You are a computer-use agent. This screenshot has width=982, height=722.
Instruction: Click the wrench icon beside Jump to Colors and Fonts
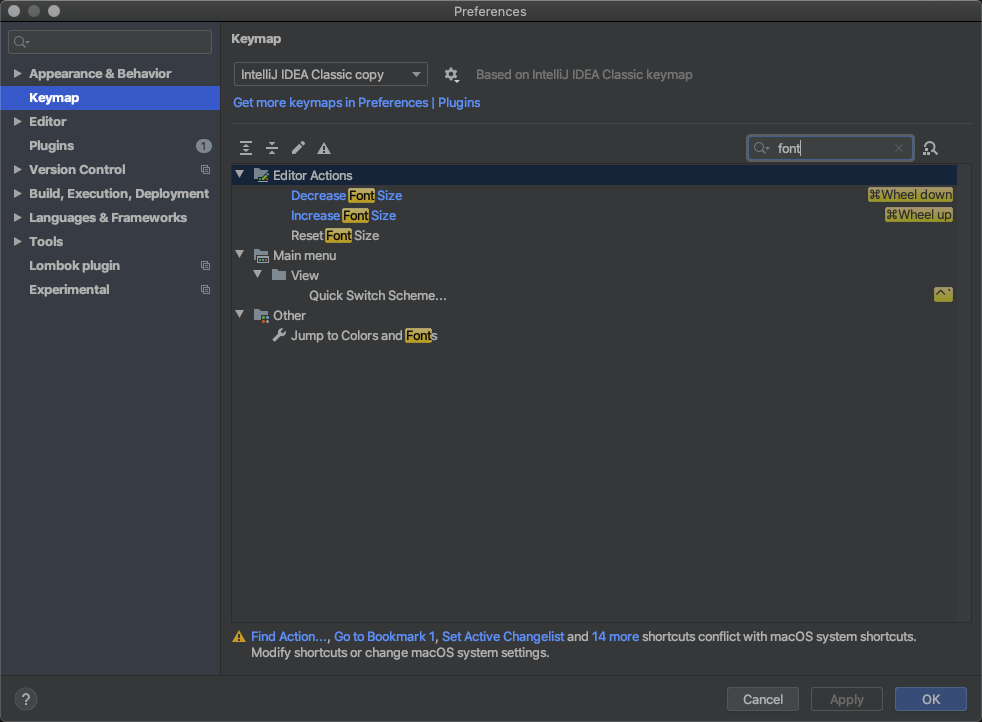click(x=279, y=335)
